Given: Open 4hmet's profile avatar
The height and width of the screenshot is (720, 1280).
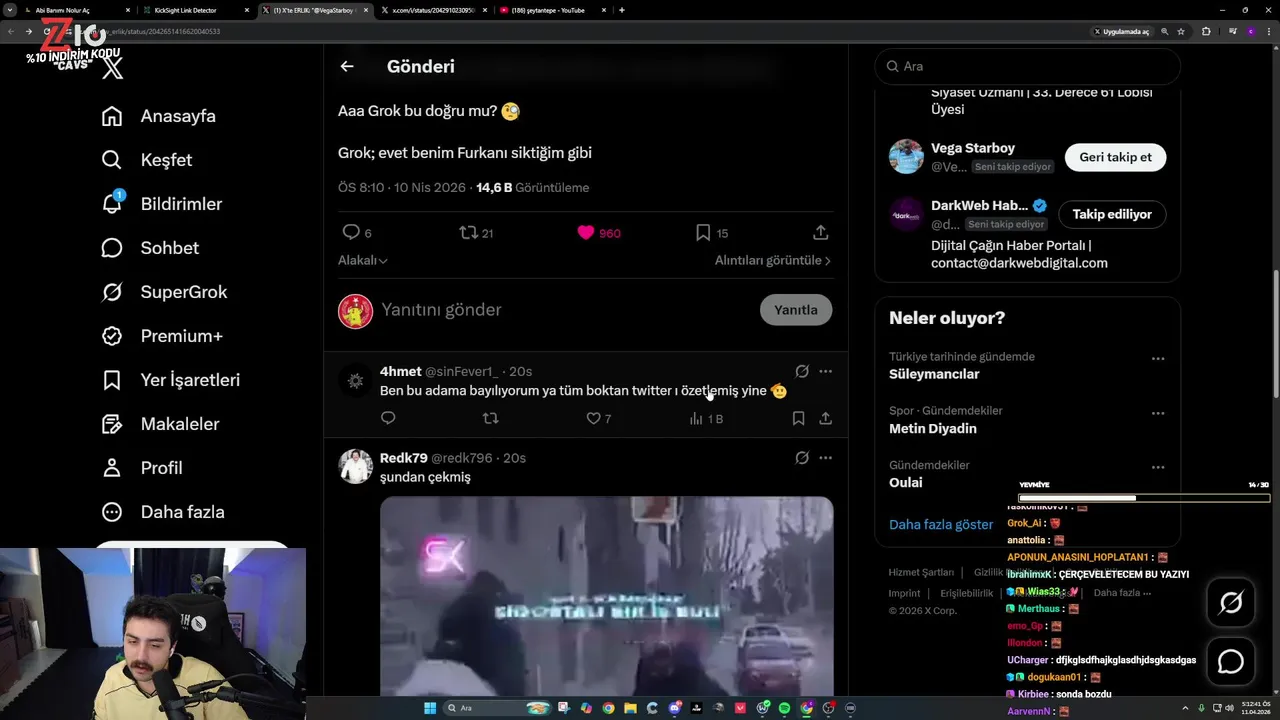Looking at the screenshot, I should tap(356, 380).
